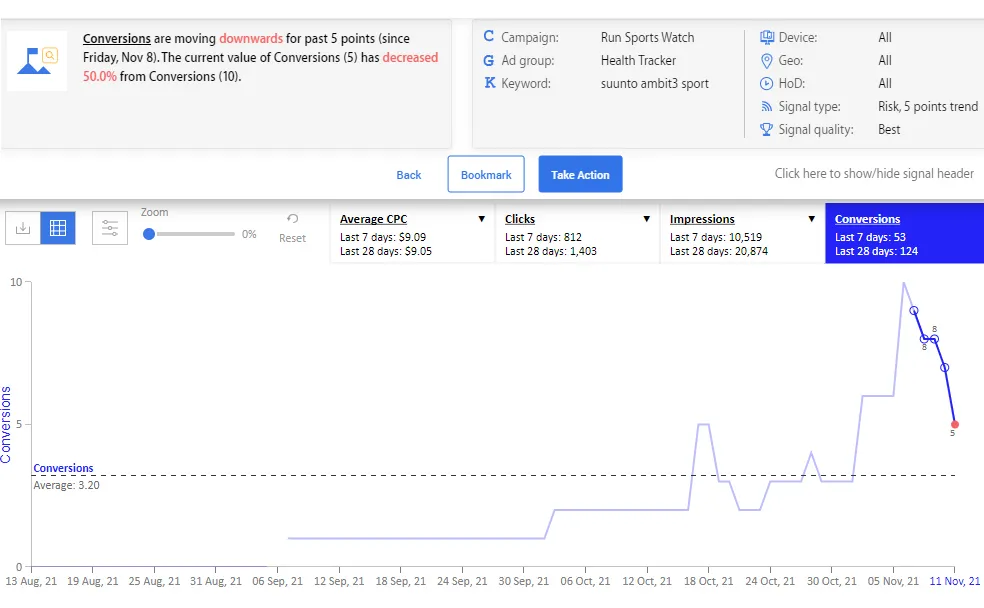The image size is (984, 608).
Task: Select the Clicks metric tab
Action: click(577, 233)
